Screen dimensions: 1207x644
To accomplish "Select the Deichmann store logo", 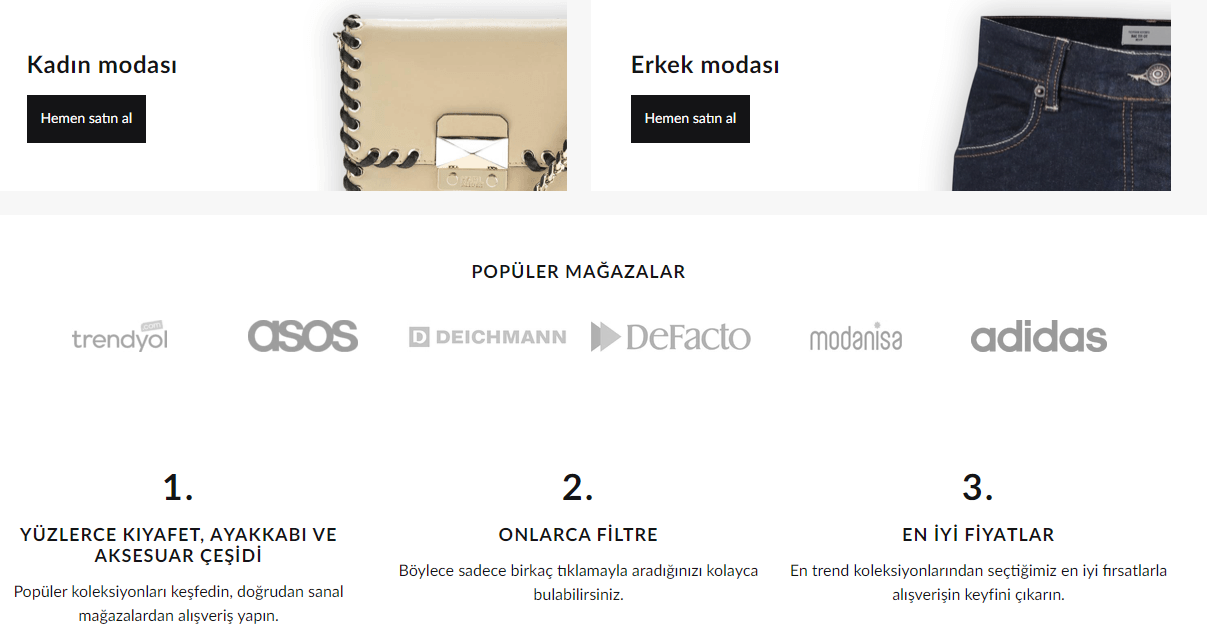I will (x=487, y=337).
